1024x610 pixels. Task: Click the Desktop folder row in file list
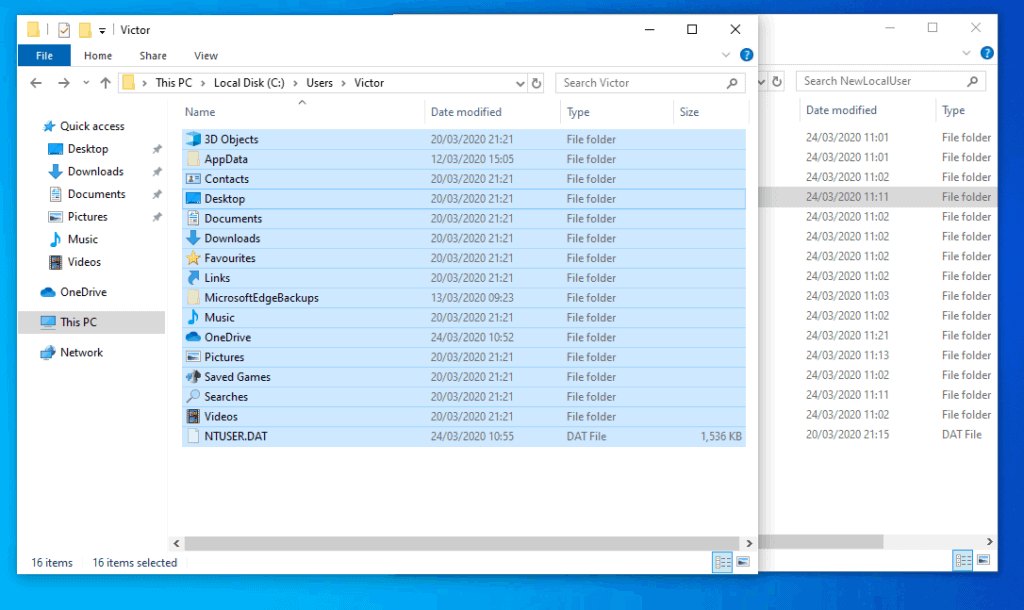(464, 199)
